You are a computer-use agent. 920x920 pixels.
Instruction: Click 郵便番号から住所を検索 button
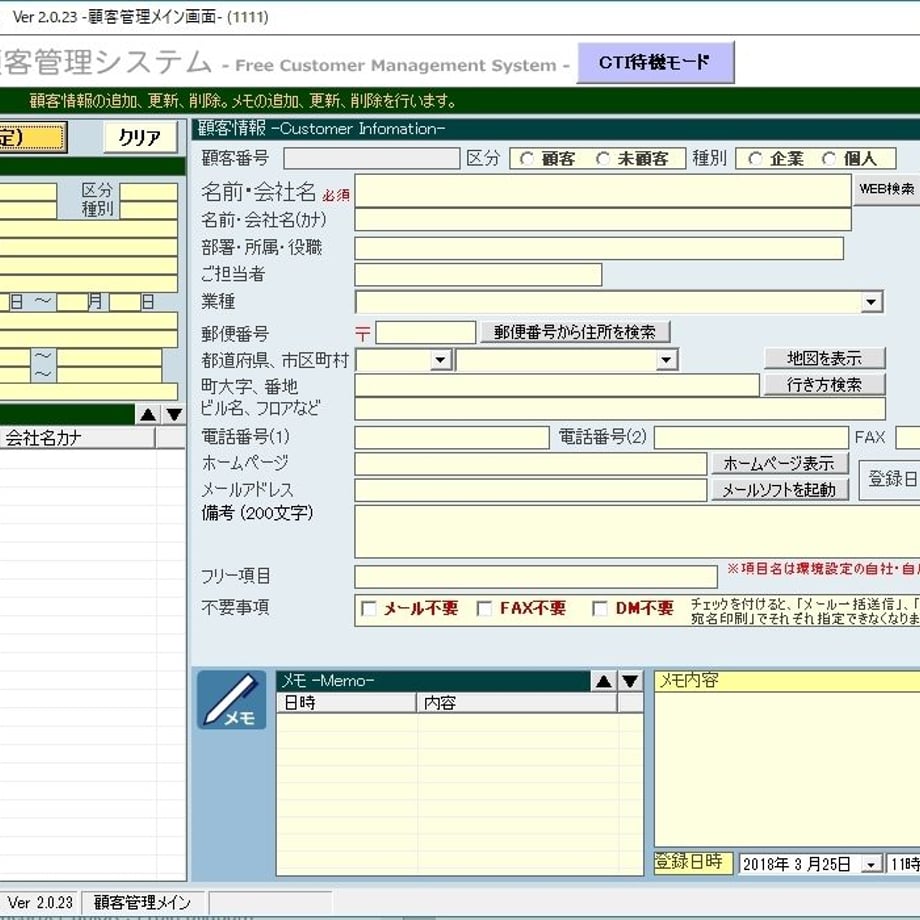(575, 332)
